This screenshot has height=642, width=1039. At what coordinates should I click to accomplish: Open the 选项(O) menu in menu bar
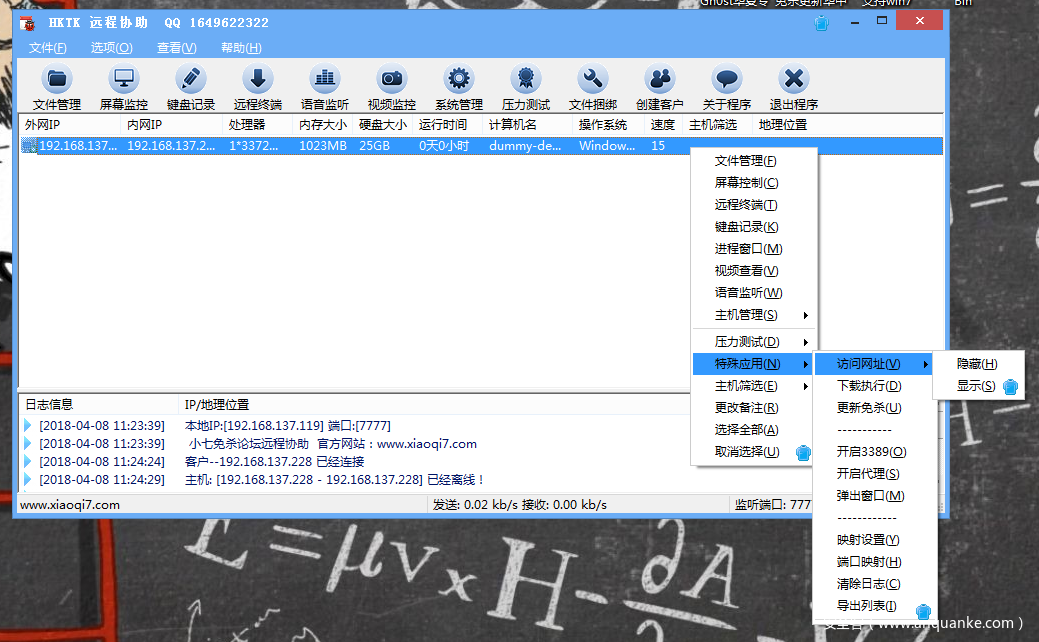pos(111,48)
